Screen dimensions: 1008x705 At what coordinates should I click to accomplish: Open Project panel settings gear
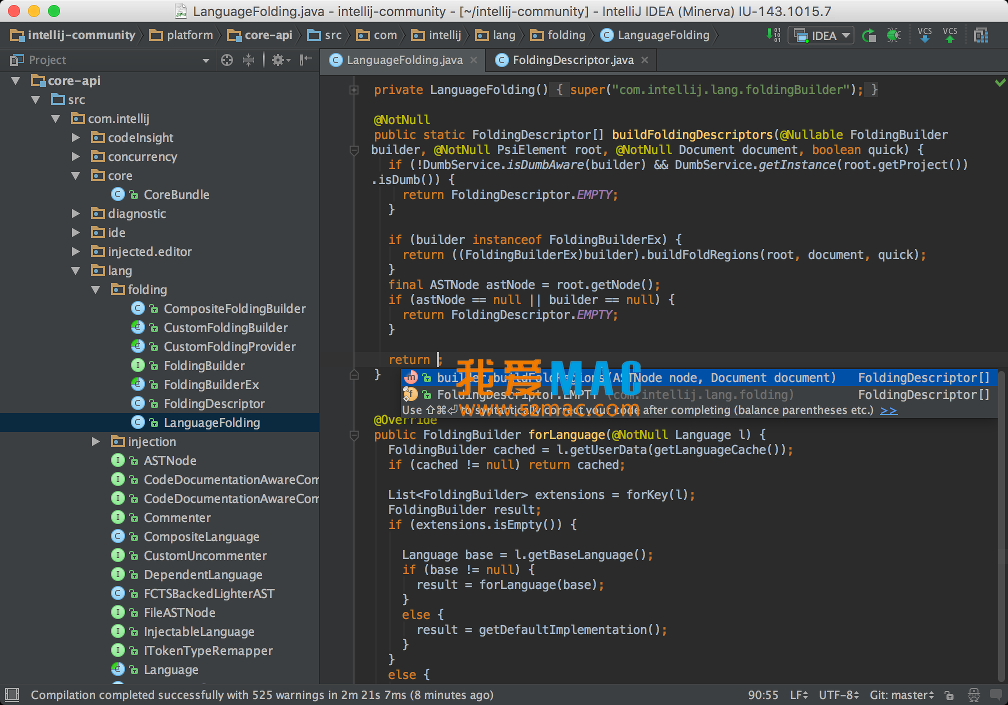(280, 60)
